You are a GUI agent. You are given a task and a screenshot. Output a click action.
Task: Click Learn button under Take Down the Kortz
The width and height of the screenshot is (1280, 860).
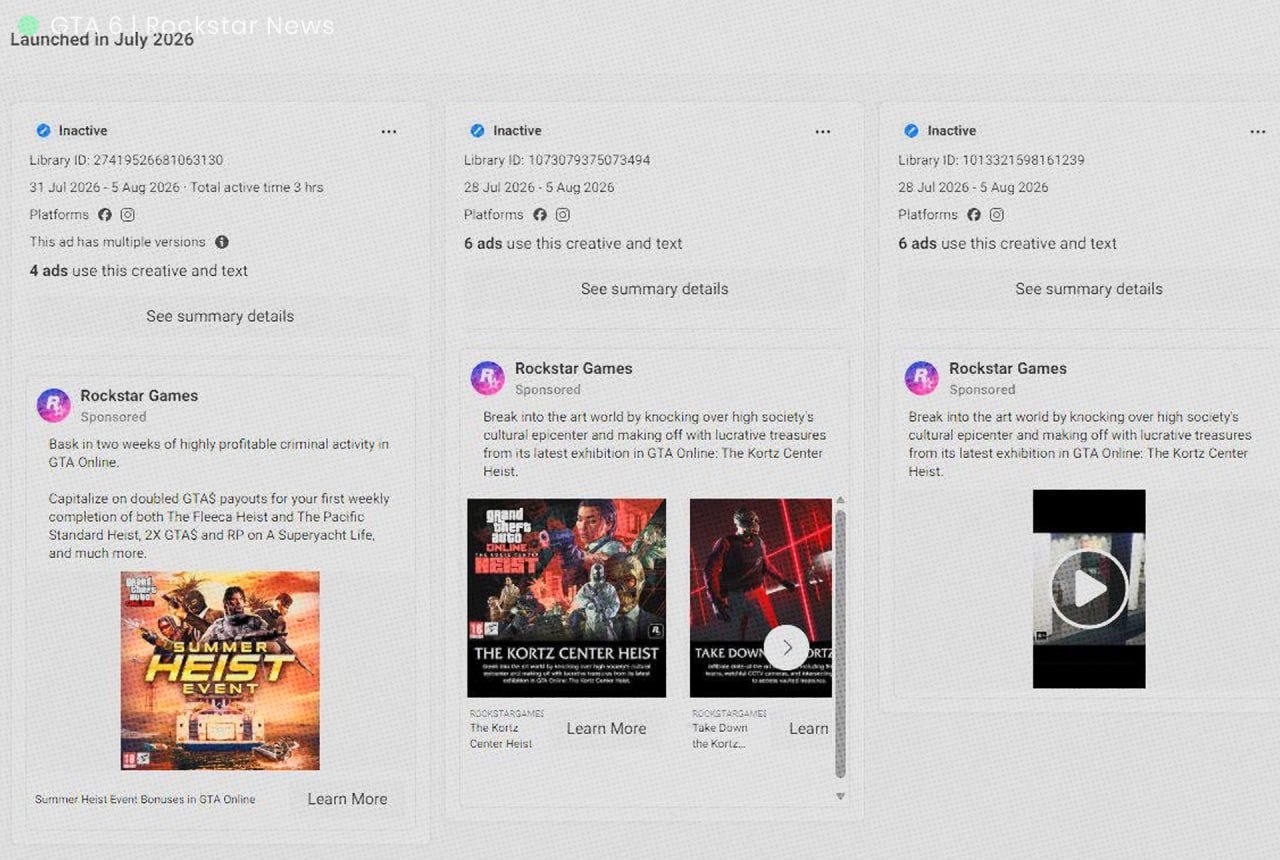coord(808,729)
